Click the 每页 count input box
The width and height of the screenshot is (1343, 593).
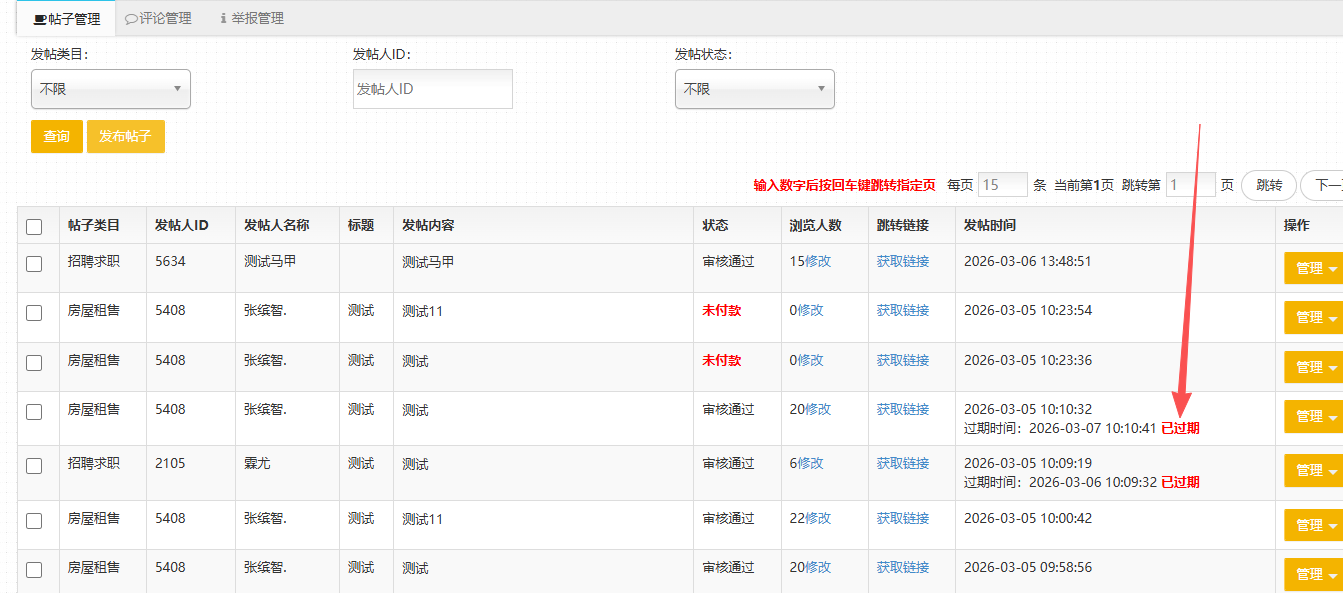click(1002, 185)
